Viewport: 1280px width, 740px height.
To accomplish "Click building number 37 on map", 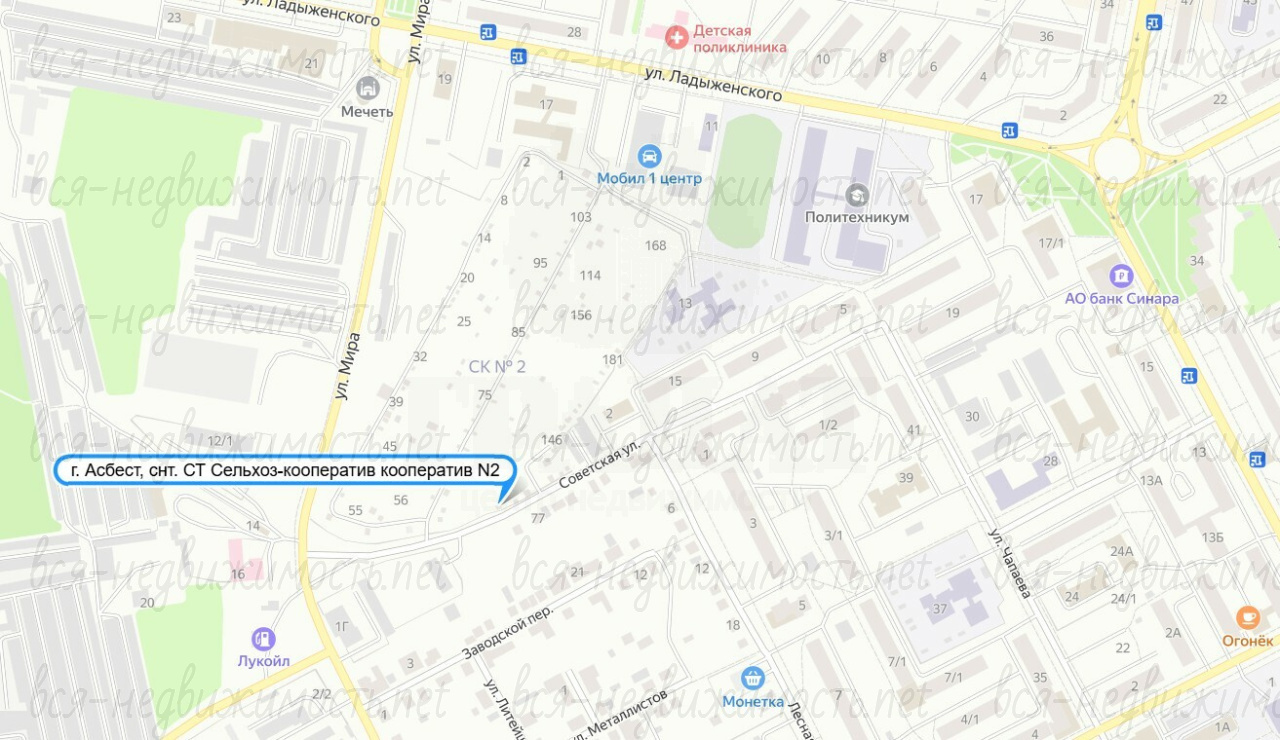I will [940, 609].
